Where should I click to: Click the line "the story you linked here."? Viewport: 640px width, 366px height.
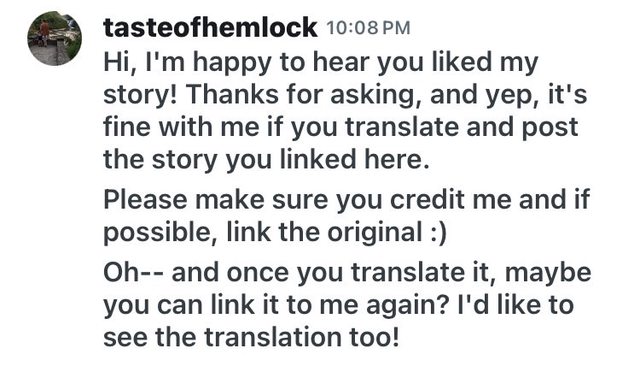(x=267, y=159)
